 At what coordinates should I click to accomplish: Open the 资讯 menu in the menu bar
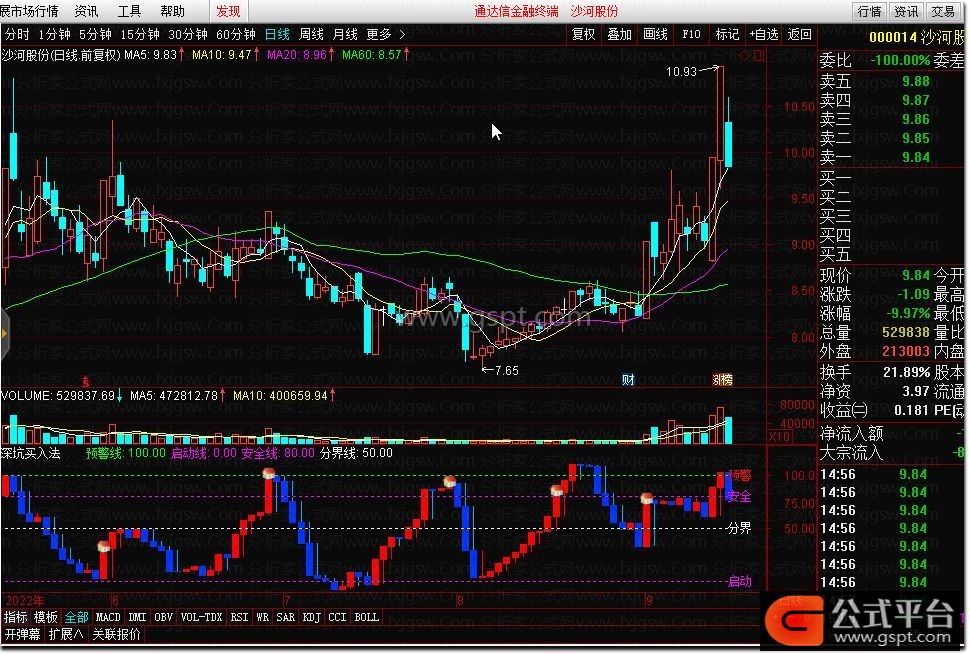(x=86, y=11)
